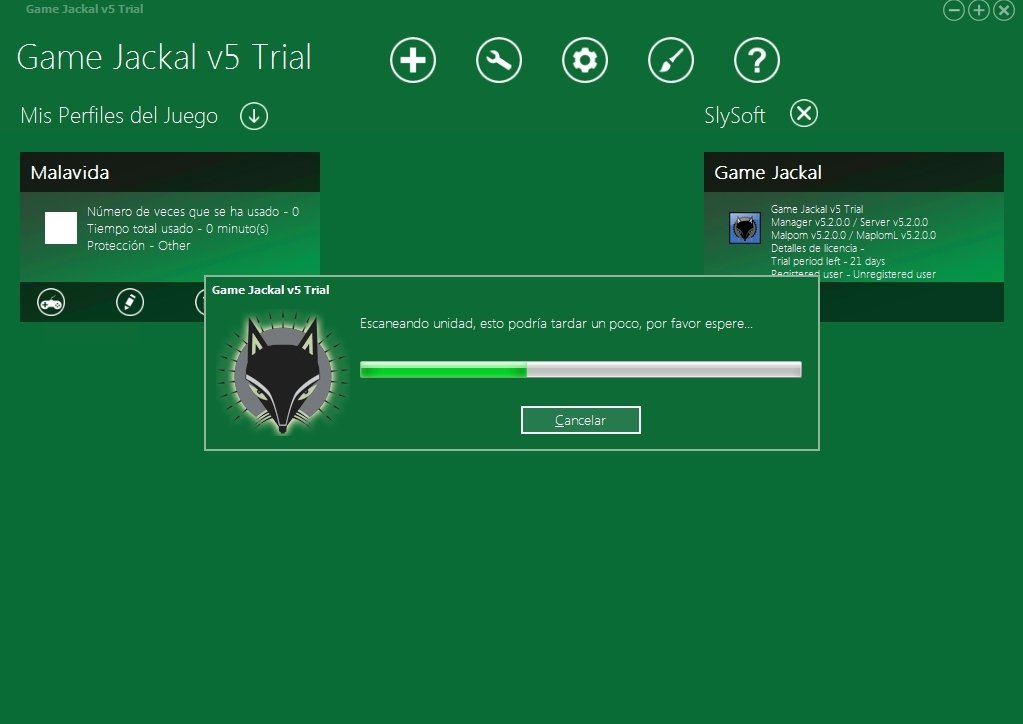
Task: Click the down arrow beside Mis Perfiles del Juego
Action: click(254, 116)
